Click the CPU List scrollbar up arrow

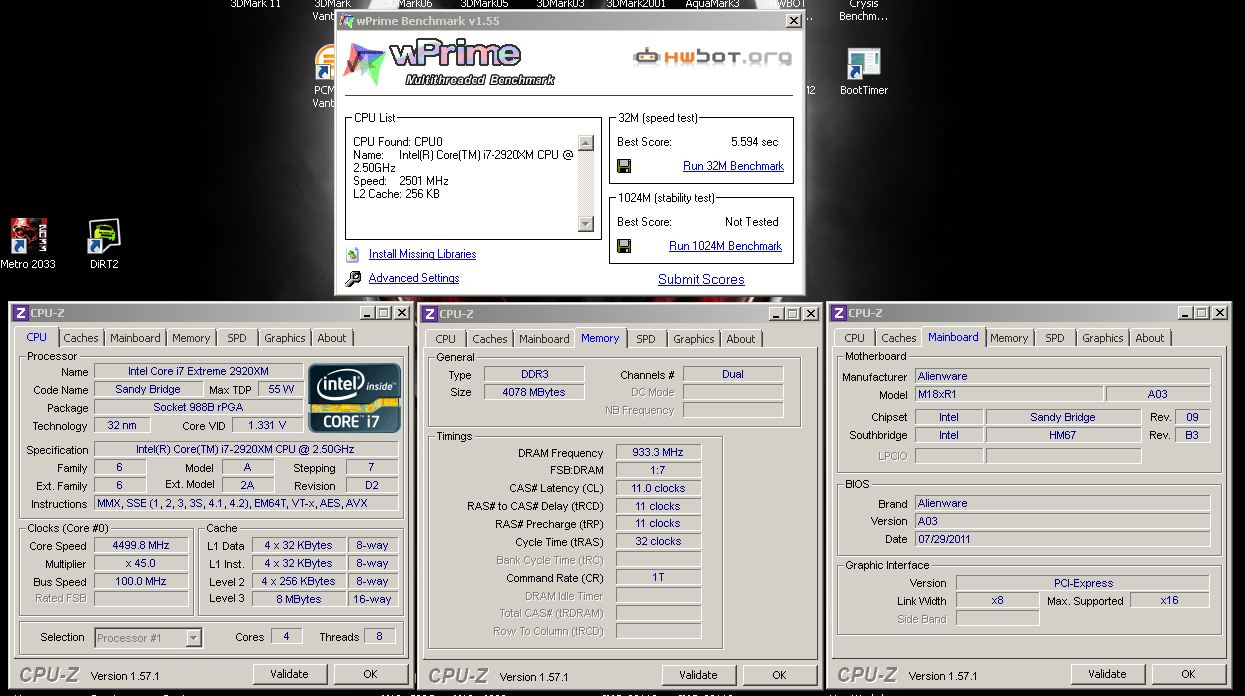(586, 143)
